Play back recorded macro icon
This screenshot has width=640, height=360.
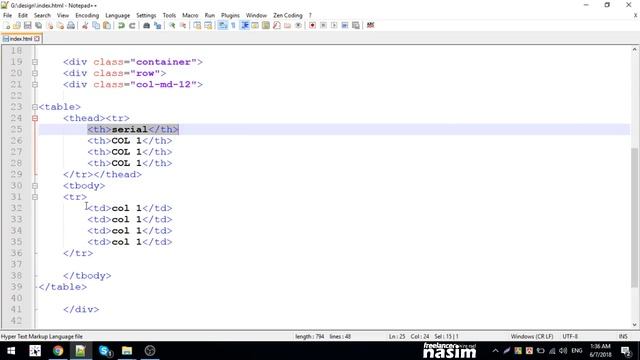point(334,25)
